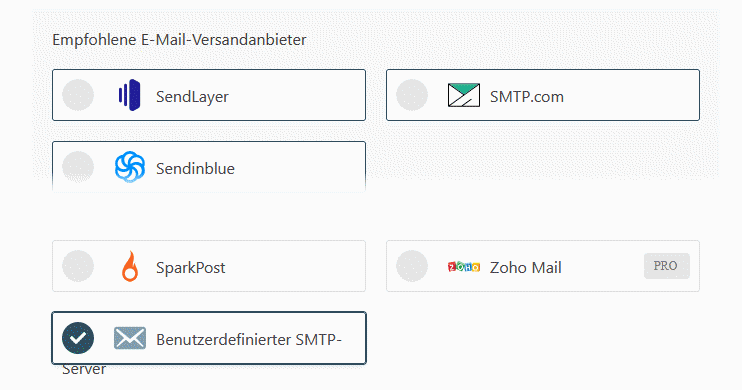Choose the Zoho Mail label text
The image size is (742, 390).
tap(526, 268)
